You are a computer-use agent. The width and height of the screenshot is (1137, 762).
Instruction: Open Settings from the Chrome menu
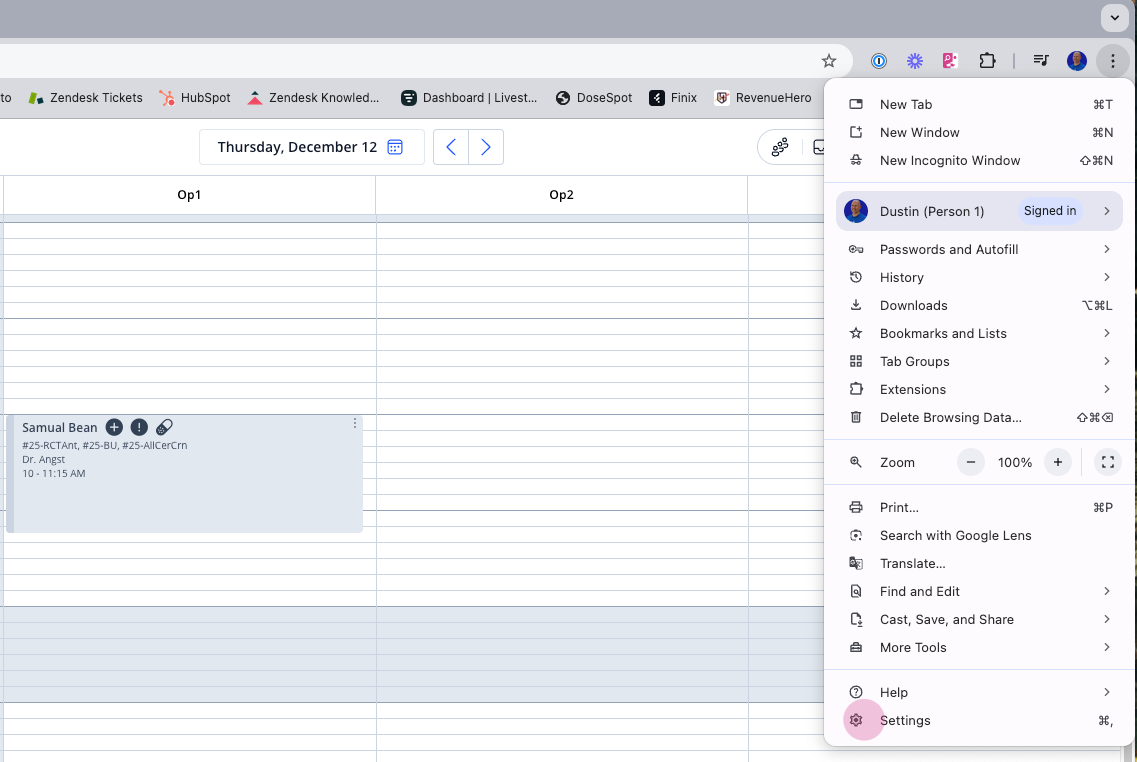(979, 721)
